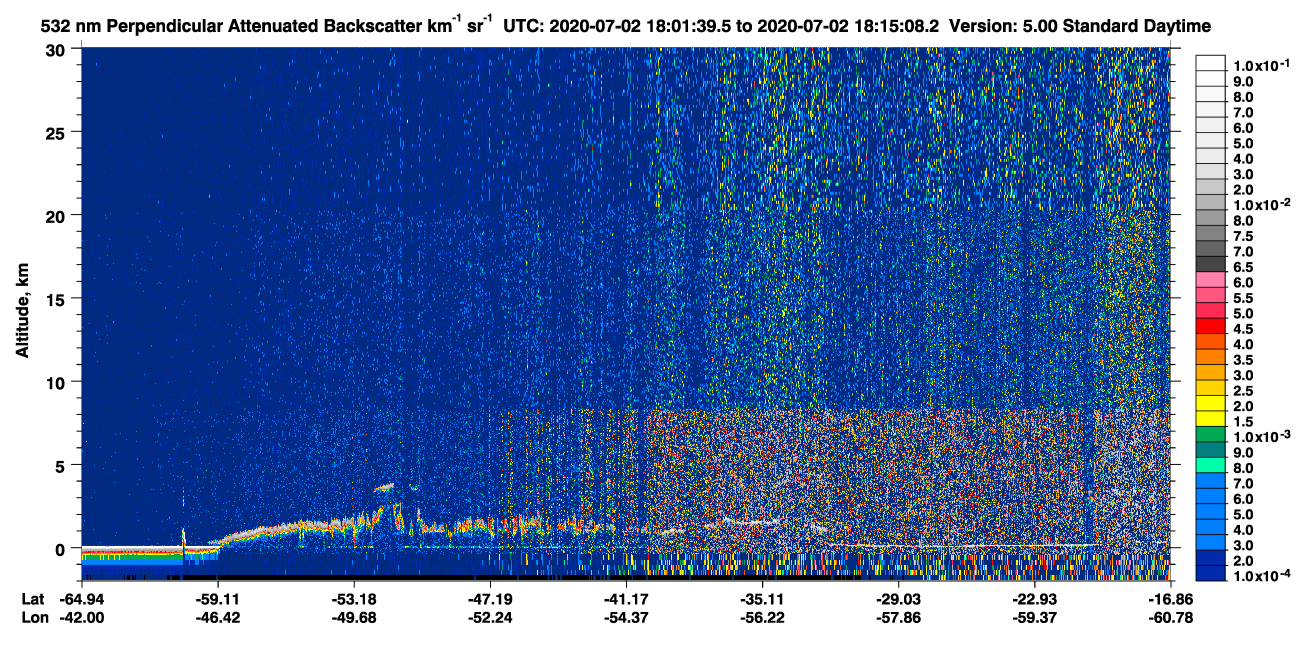
Task: Click latitude value -64.94
Action: (82, 599)
